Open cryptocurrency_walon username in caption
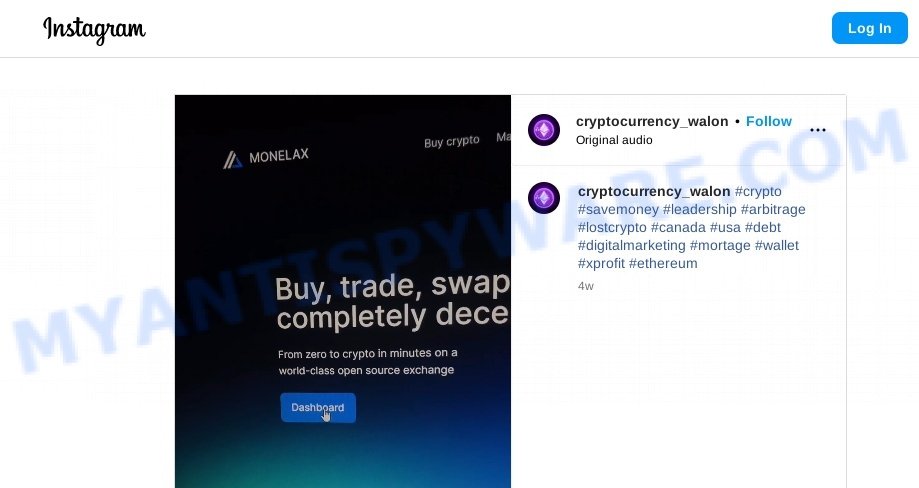 pos(654,192)
